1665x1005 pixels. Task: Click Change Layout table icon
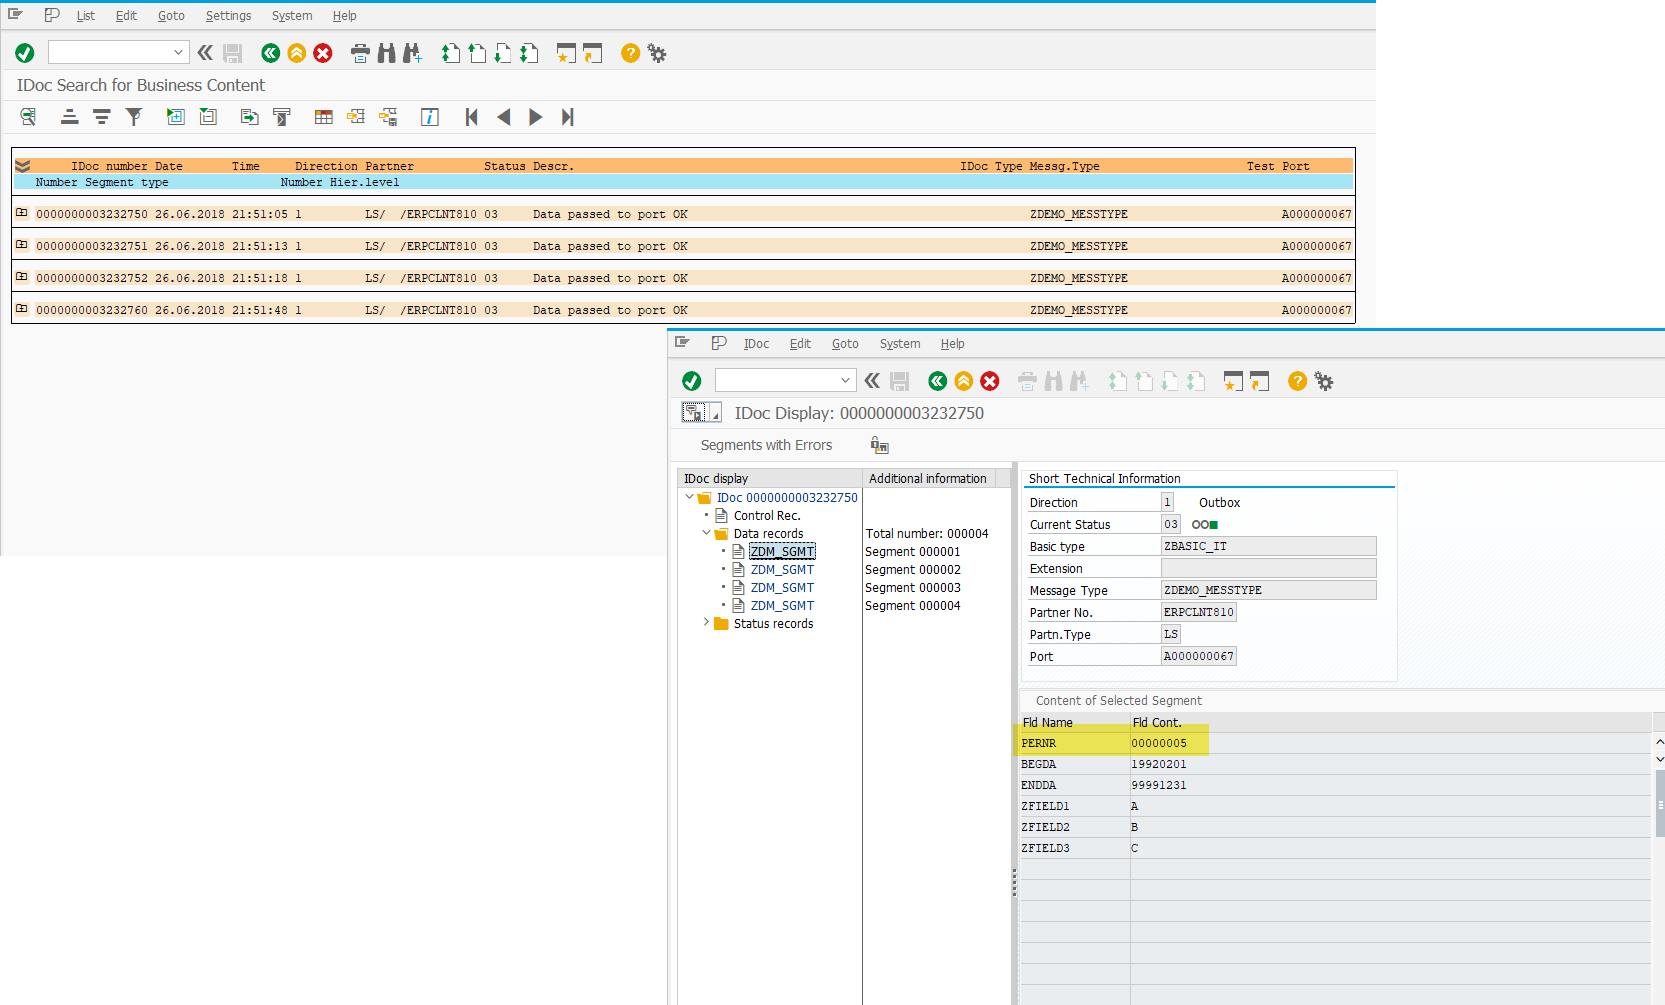pyautogui.click(x=323, y=117)
